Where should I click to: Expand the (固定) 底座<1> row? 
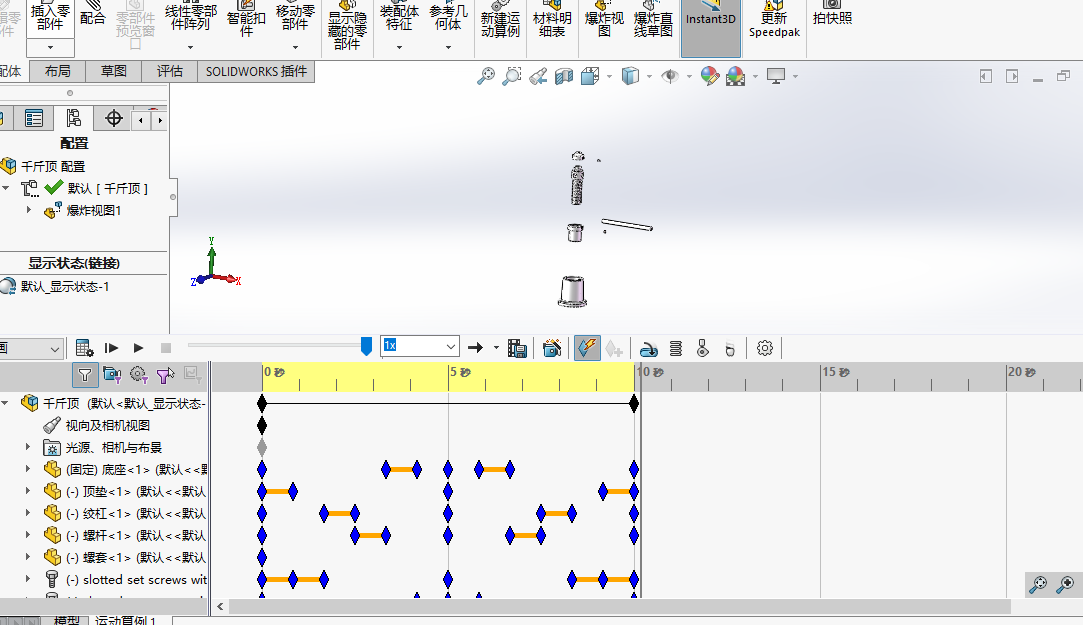28,469
